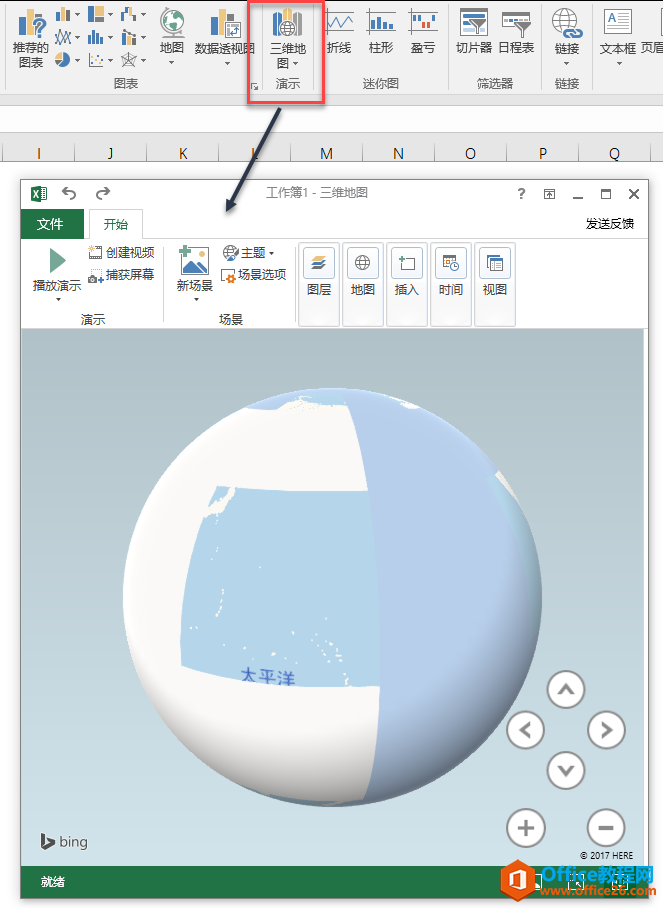Insert a 切片器 slicer
This screenshot has width=663, height=908.
click(x=474, y=33)
